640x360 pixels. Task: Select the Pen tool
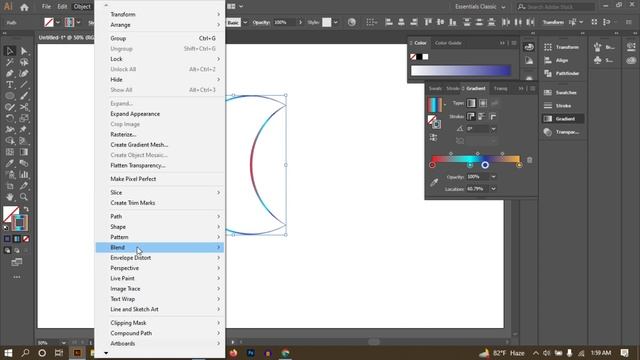tap(10, 74)
